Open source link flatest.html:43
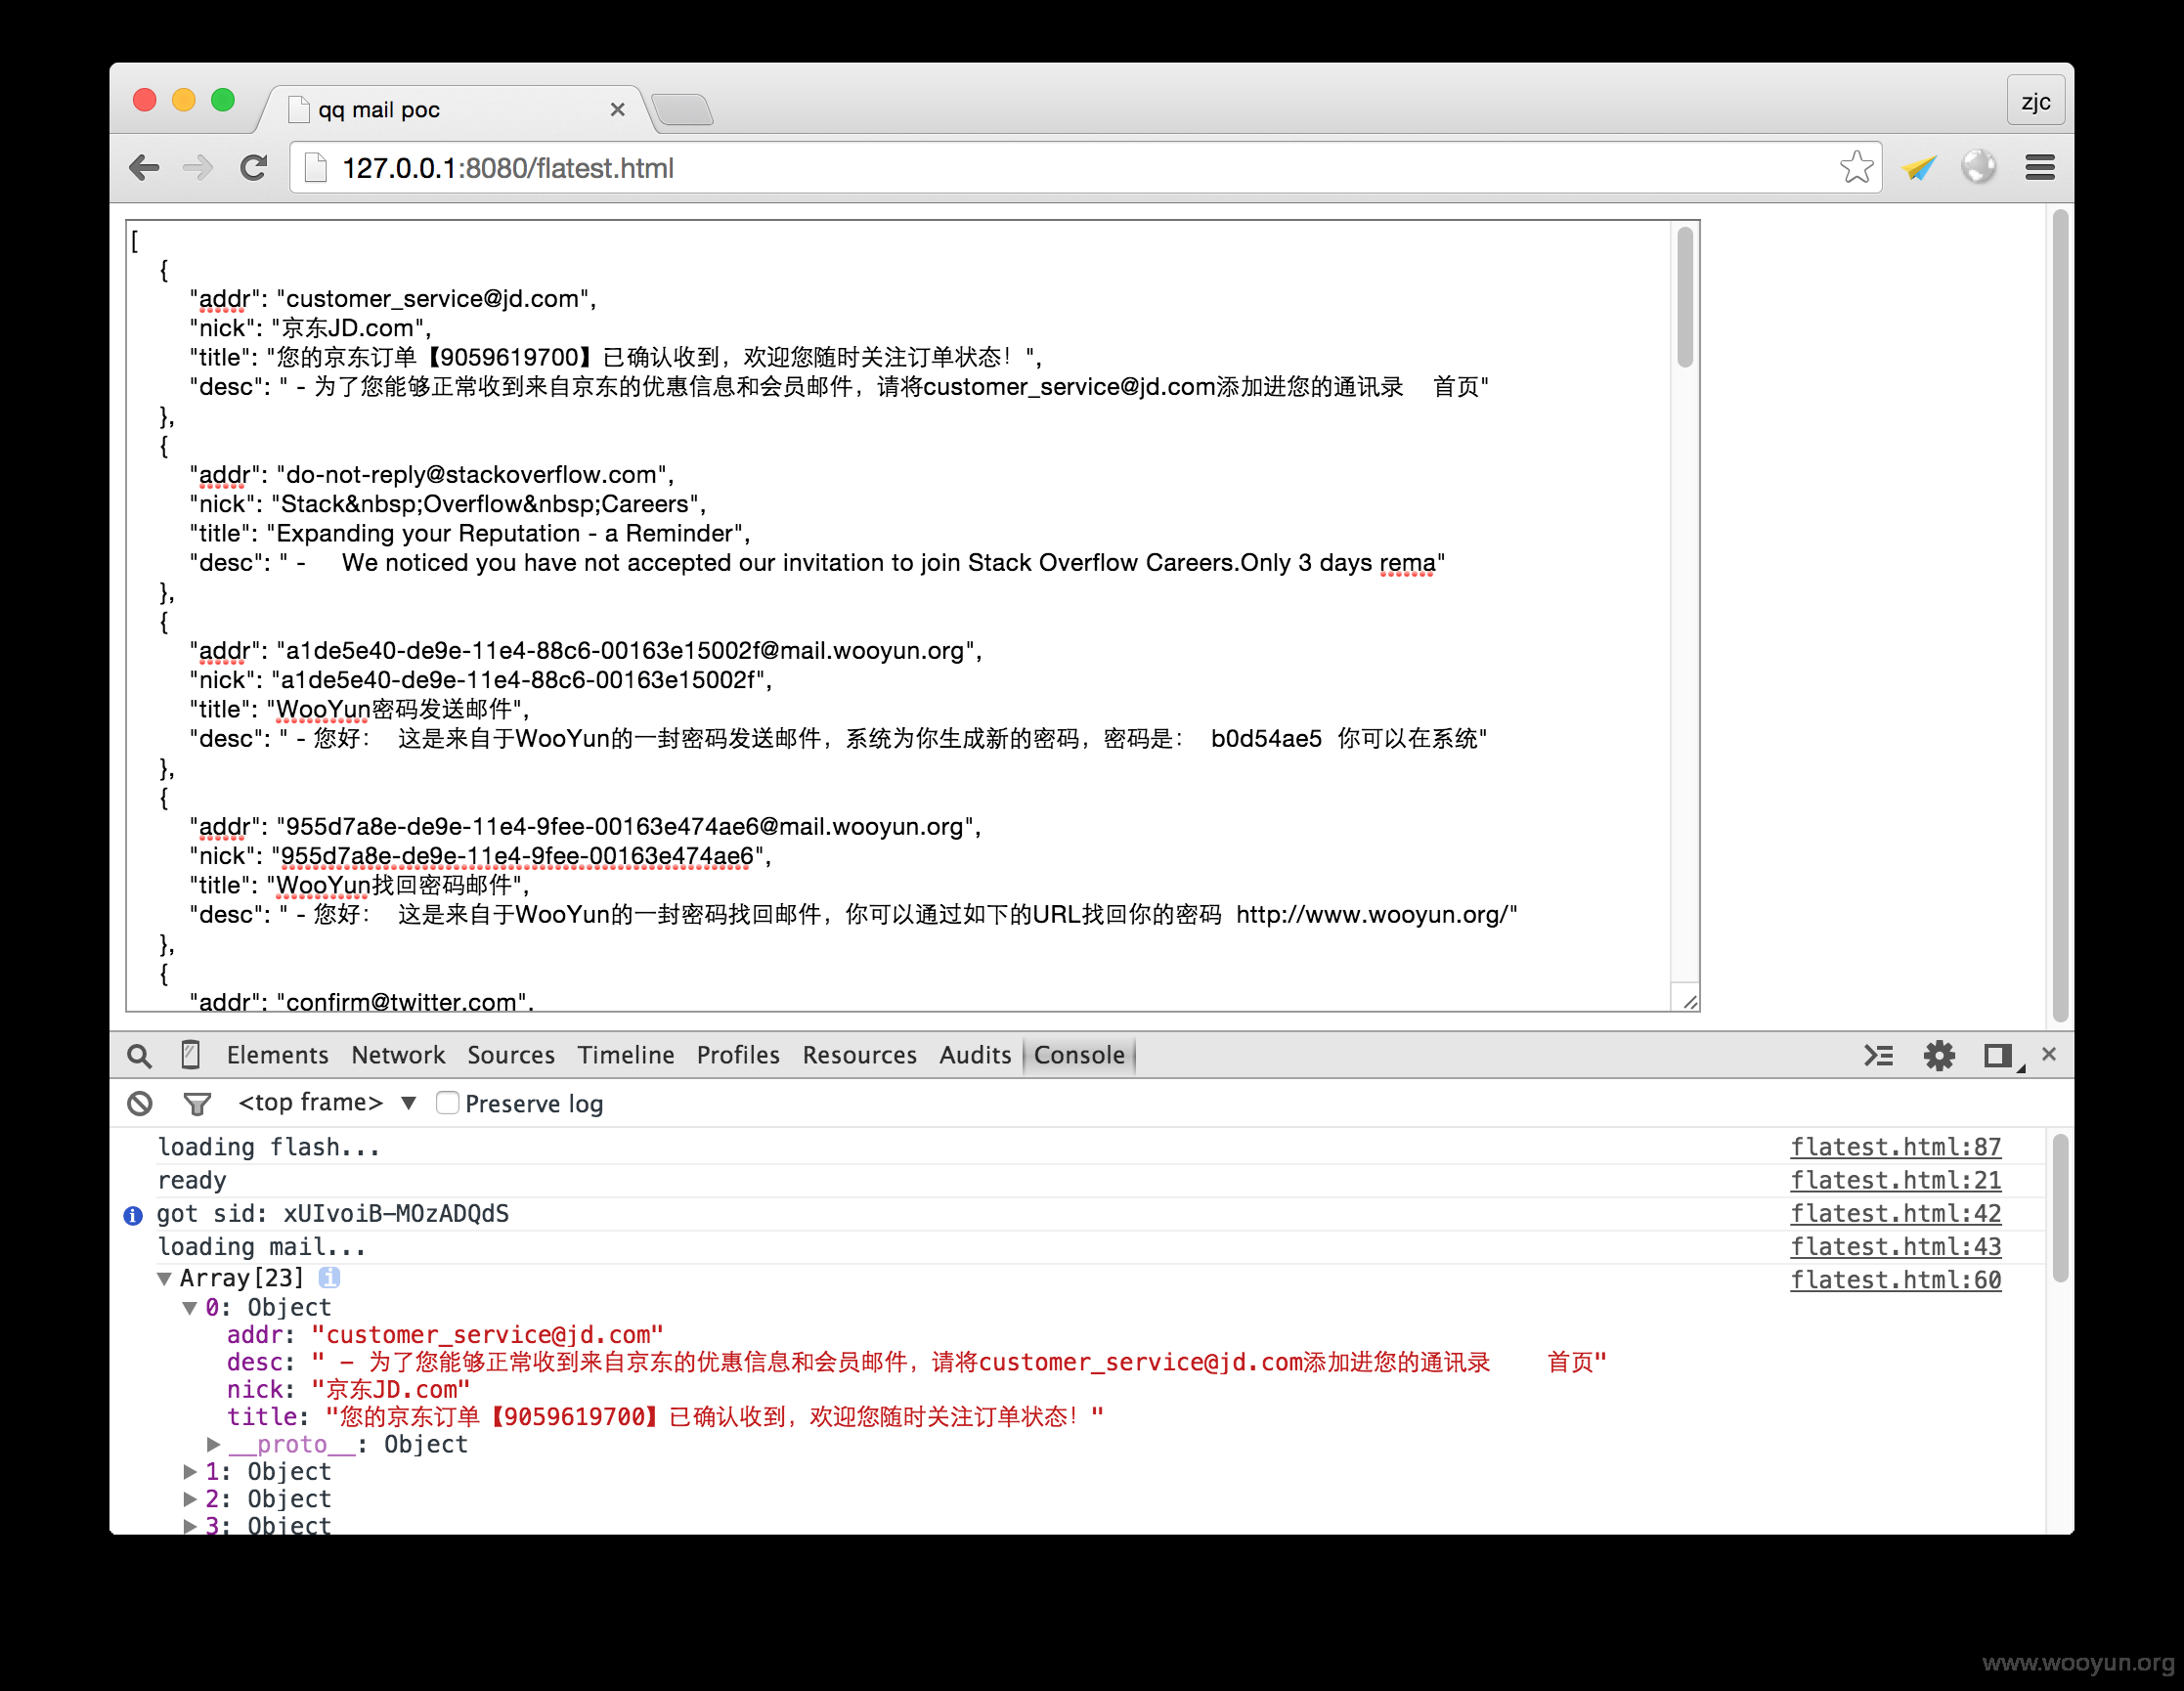This screenshot has width=2184, height=1691. (1896, 1246)
